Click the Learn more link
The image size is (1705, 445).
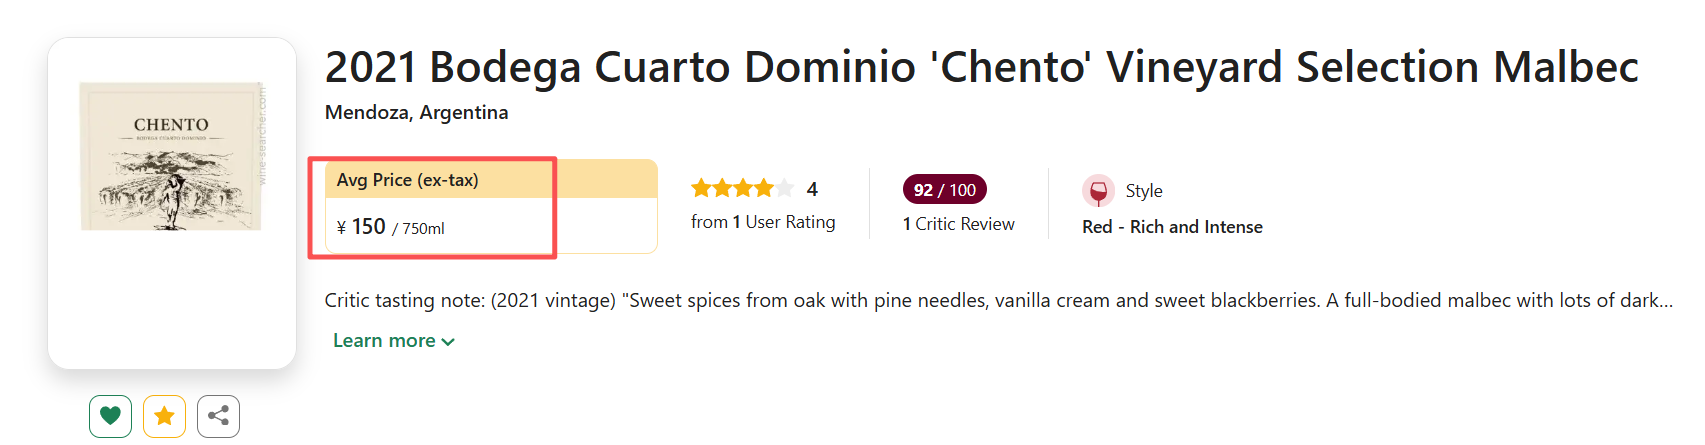pos(384,341)
